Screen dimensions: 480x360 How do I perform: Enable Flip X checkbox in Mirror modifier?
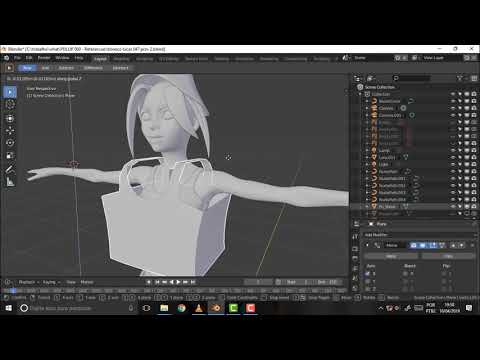pyautogui.click(x=444, y=273)
